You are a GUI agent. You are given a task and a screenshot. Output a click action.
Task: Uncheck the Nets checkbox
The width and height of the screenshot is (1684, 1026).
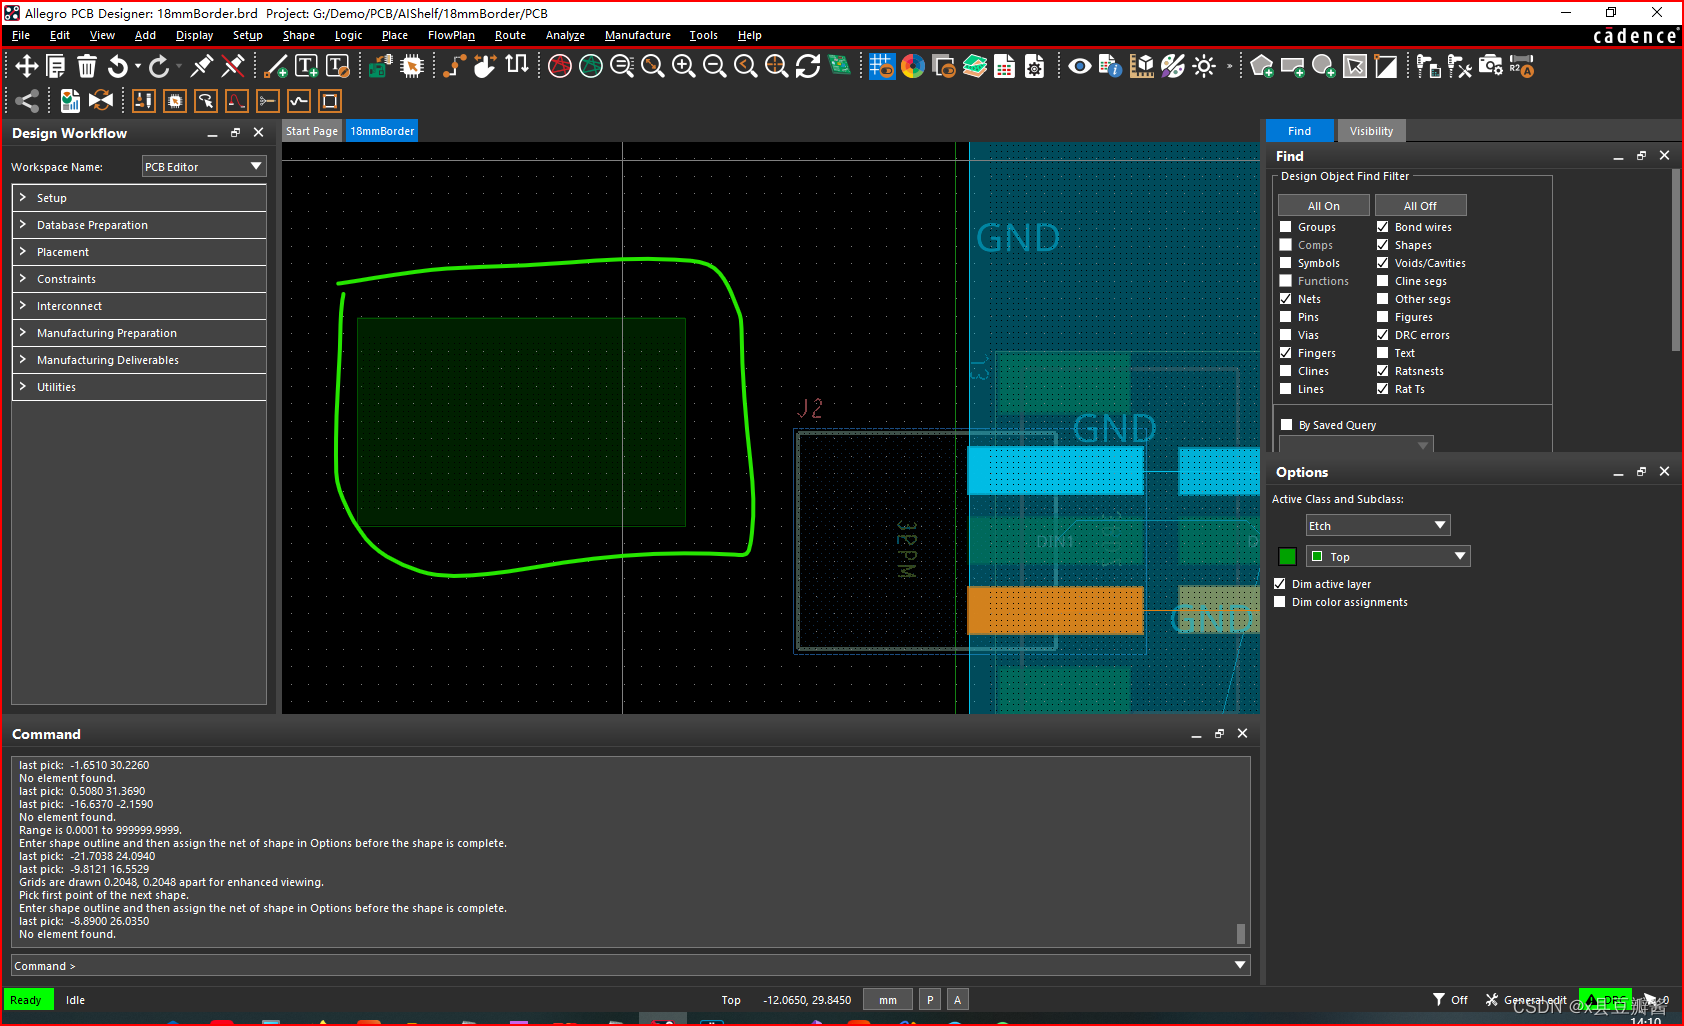coord(1286,299)
